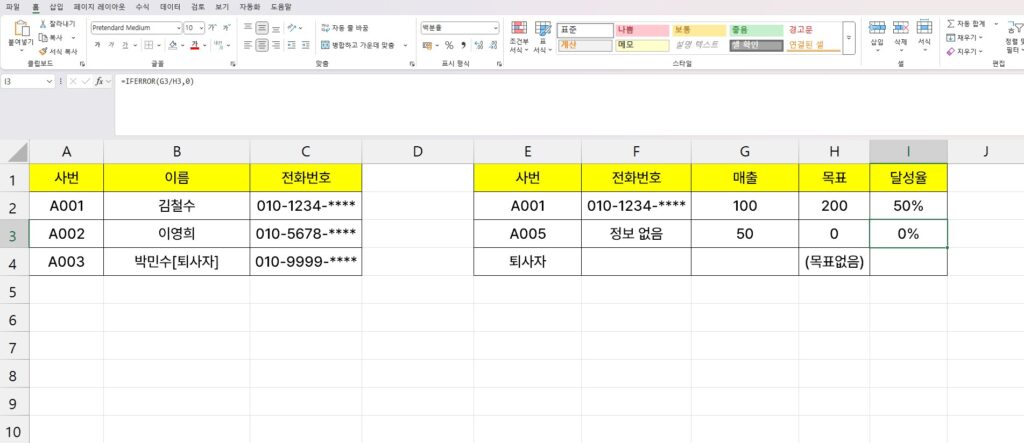Apply percent style with the % icon

449,45
